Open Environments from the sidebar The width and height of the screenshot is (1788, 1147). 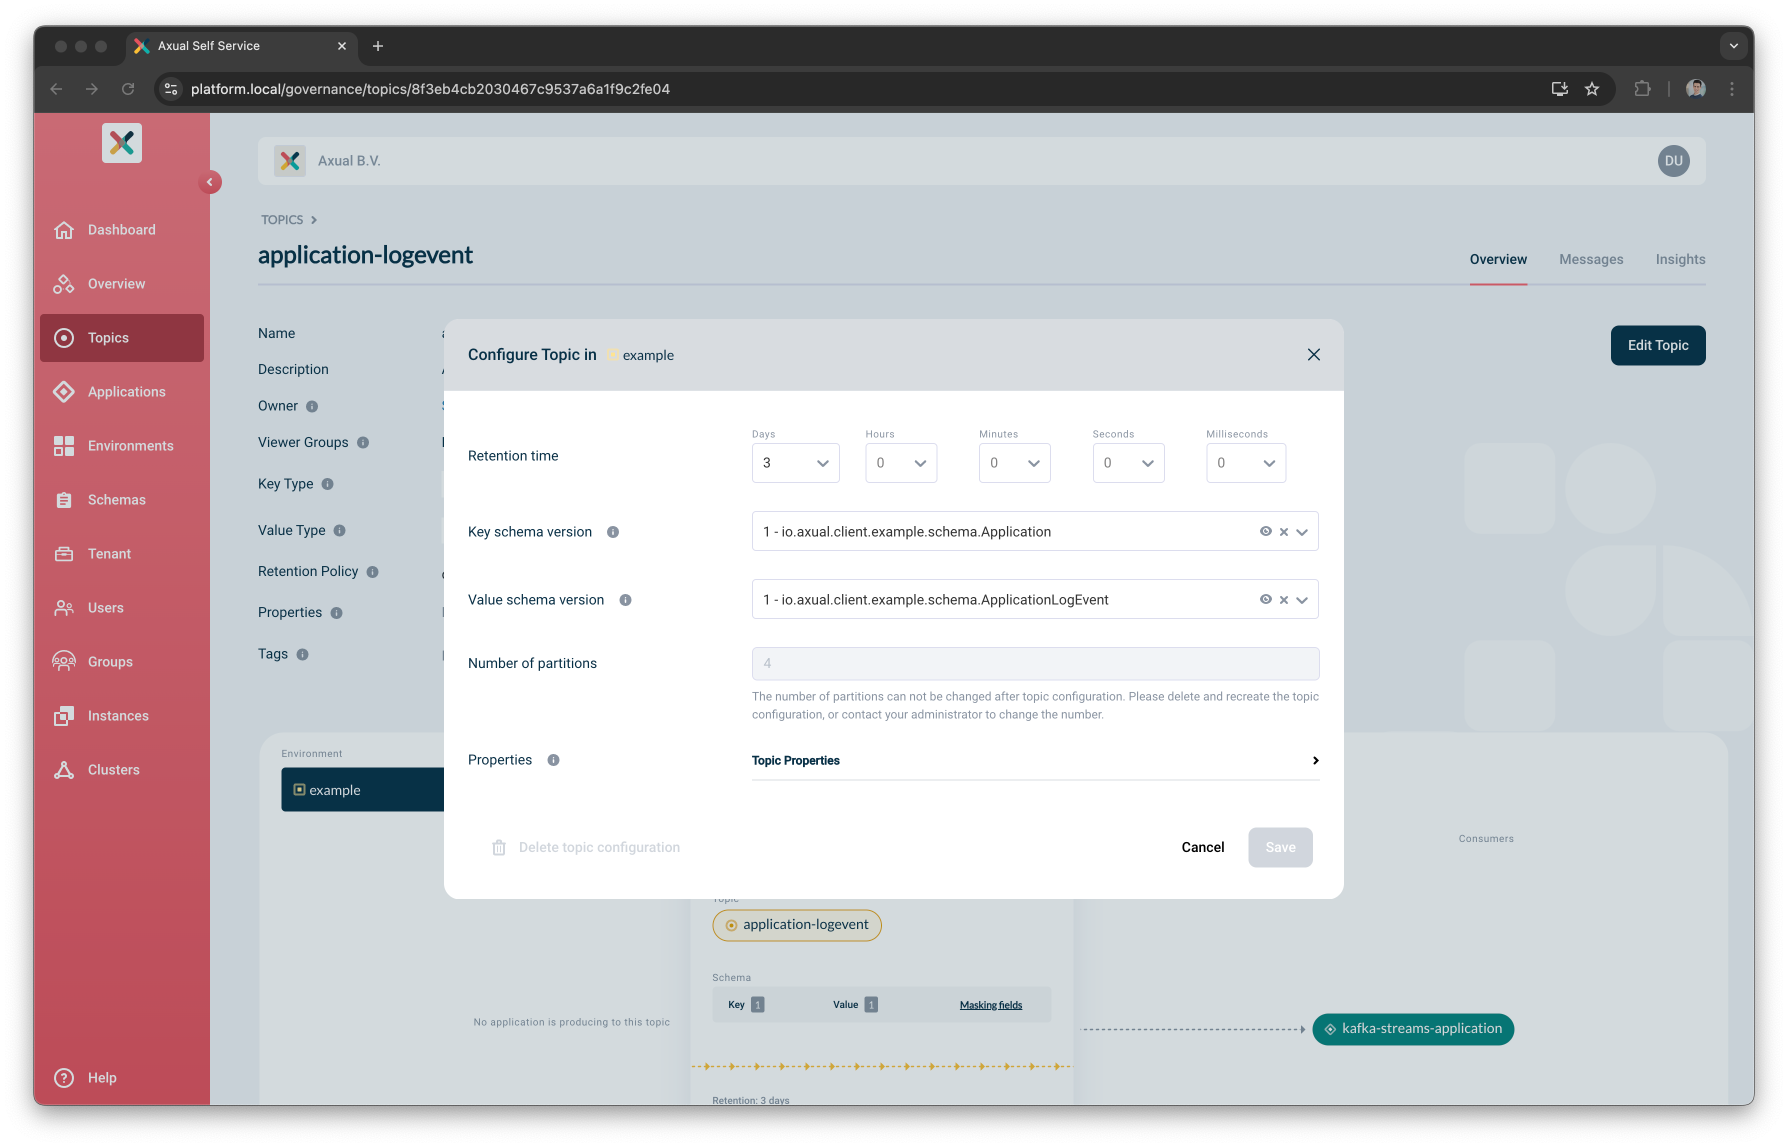point(121,446)
